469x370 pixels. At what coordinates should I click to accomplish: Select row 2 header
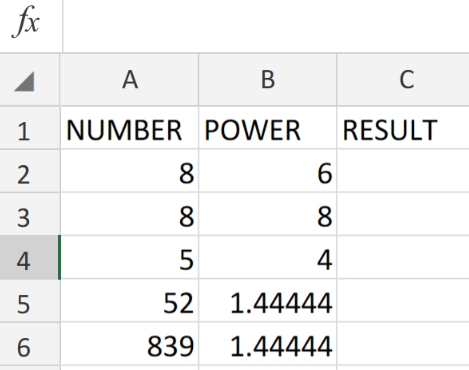[x=30, y=171]
